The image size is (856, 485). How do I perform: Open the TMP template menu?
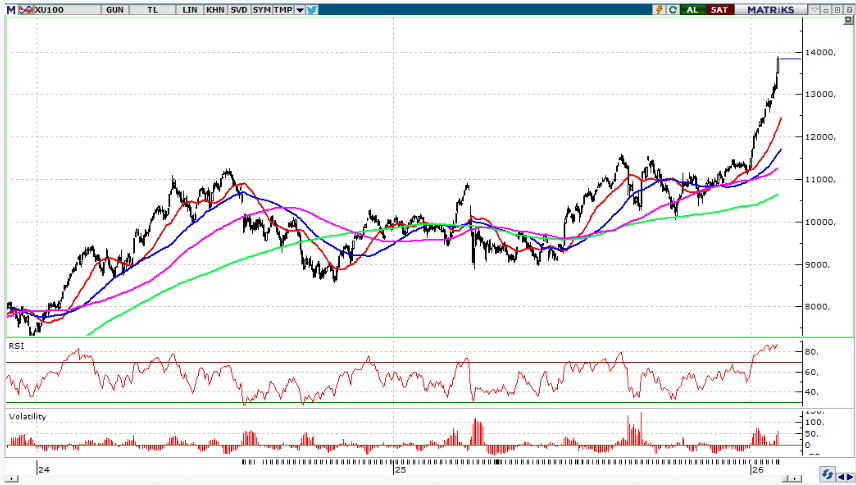[x=283, y=9]
